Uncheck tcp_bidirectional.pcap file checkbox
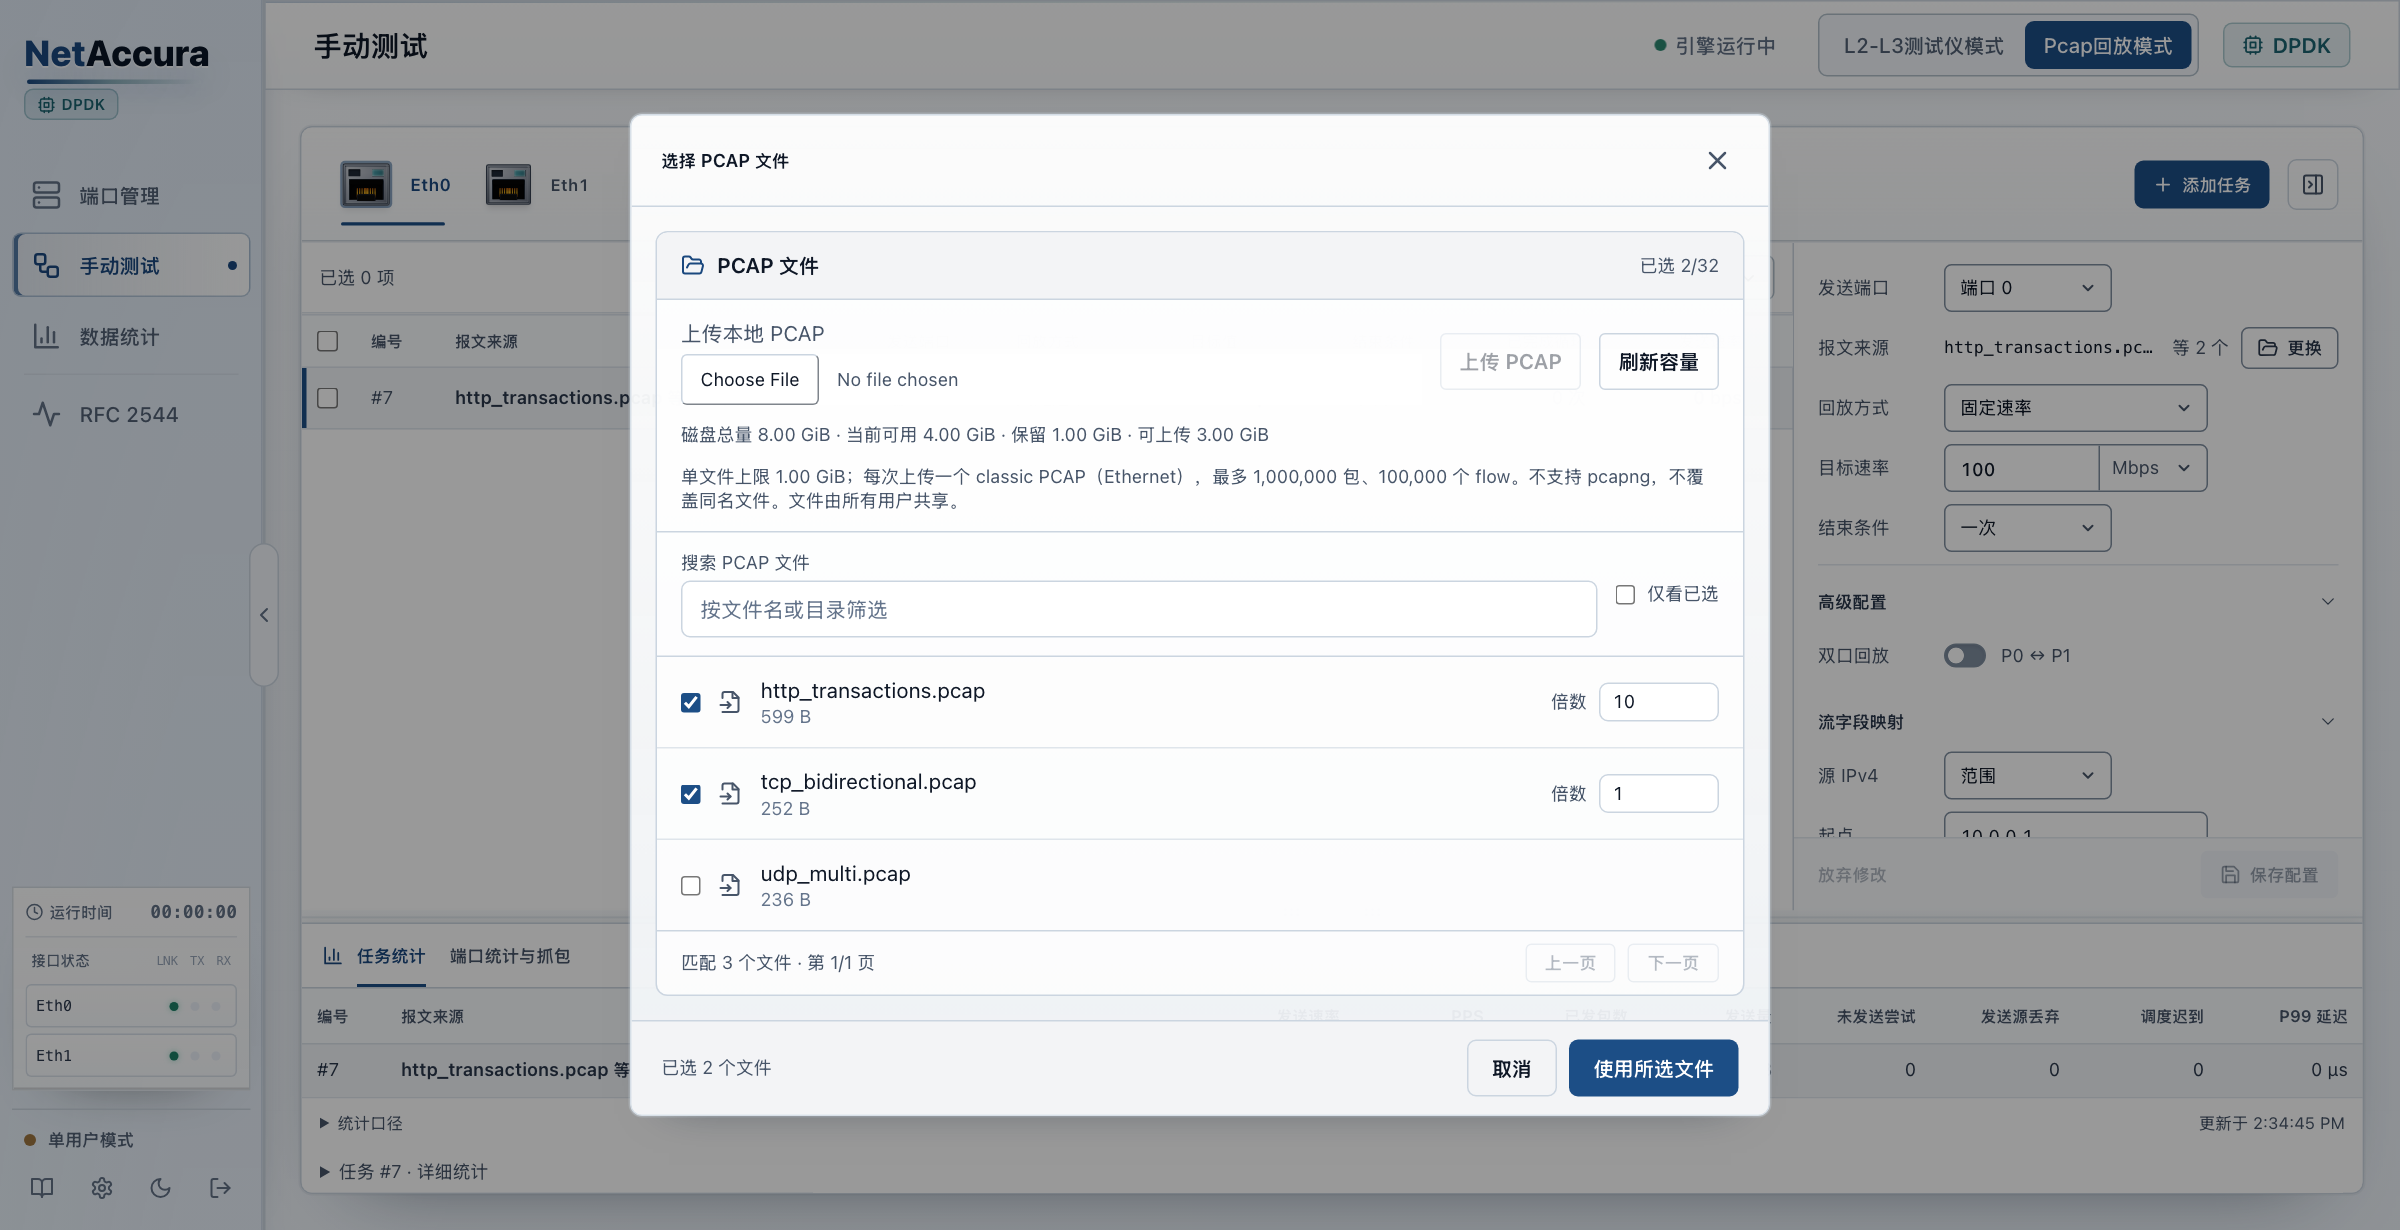 (691, 794)
